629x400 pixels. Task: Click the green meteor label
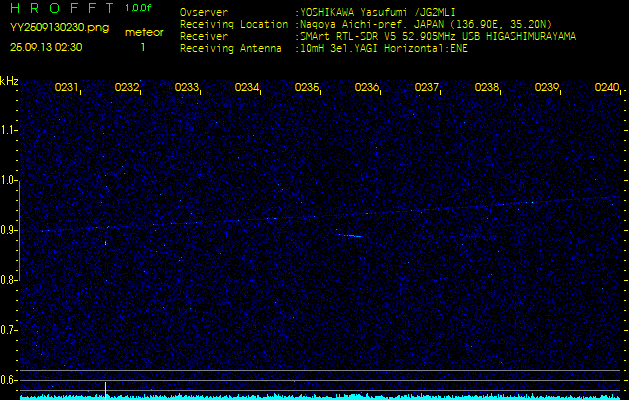(144, 32)
